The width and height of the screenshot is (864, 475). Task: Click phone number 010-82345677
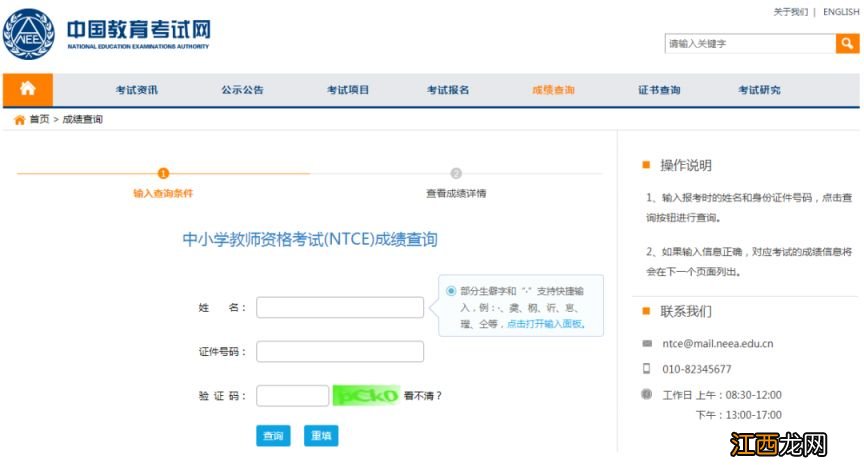point(696,369)
